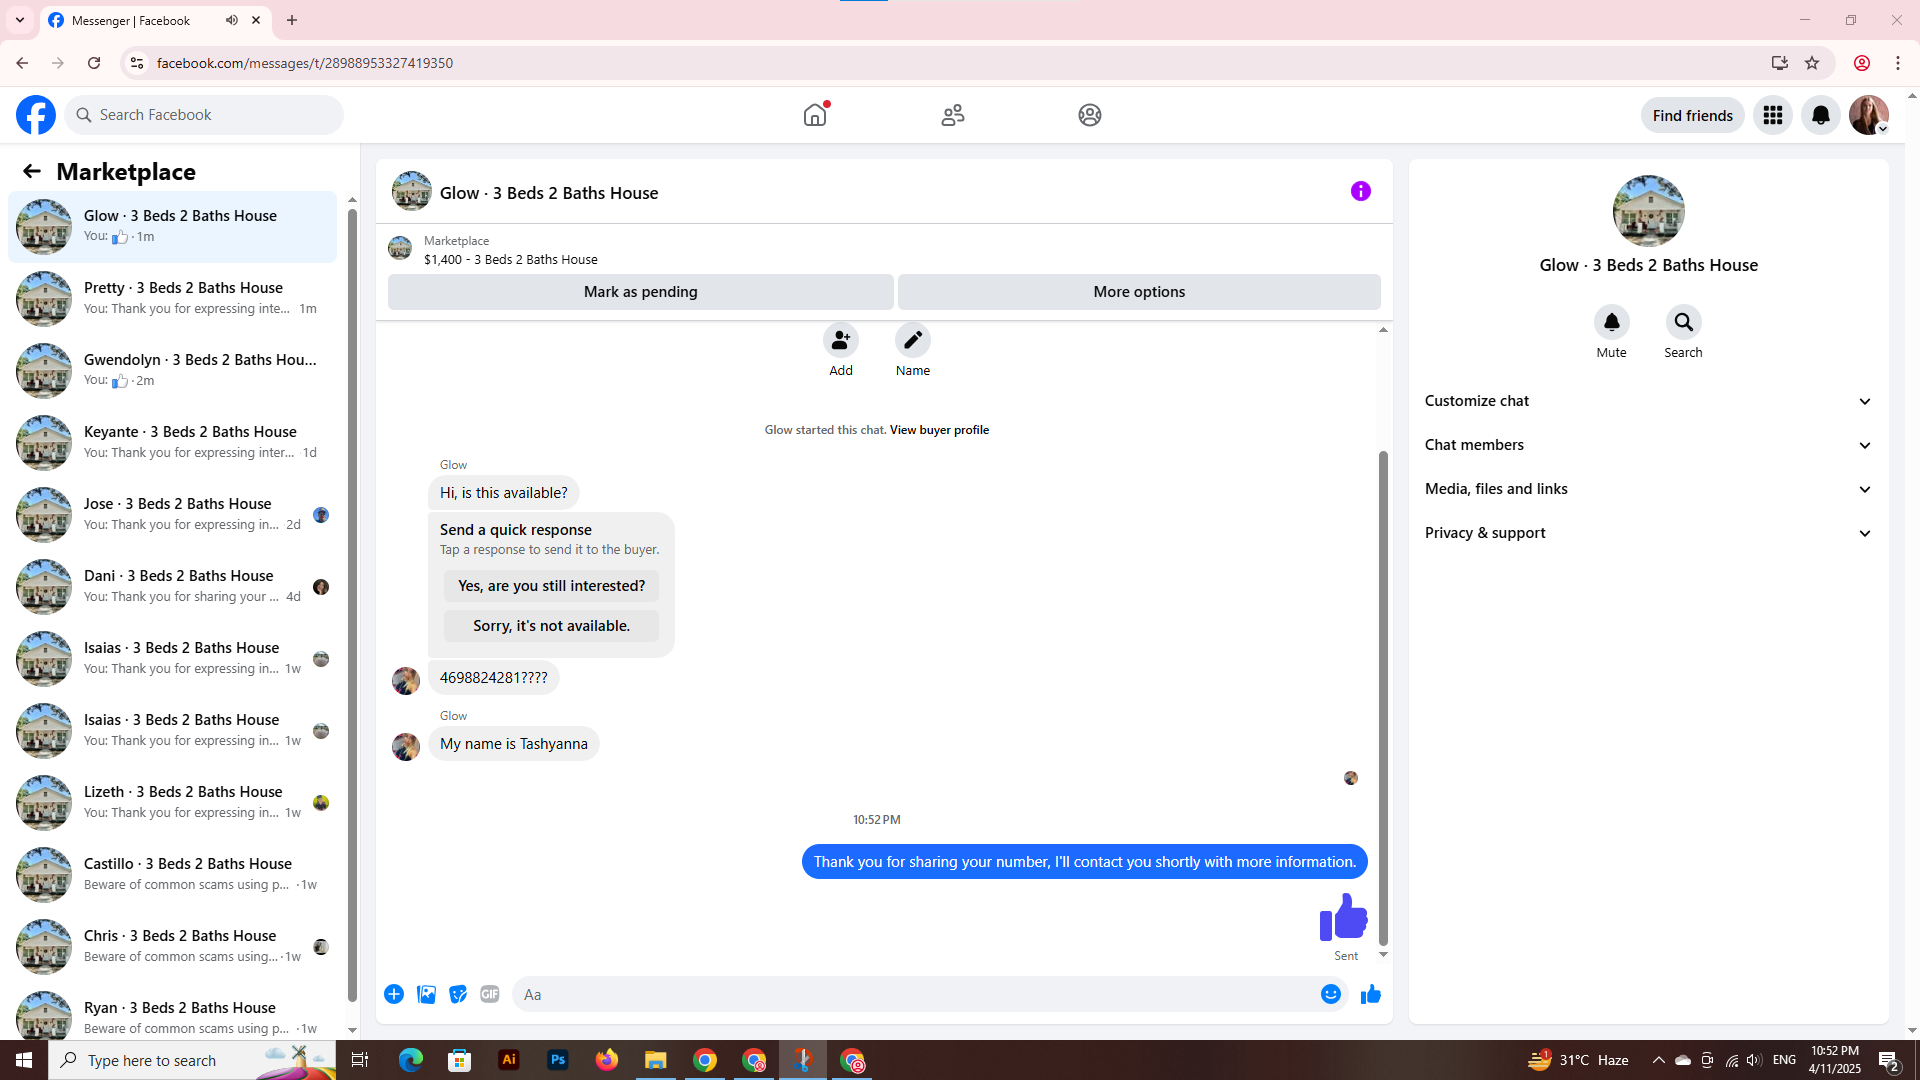
Task: Go back from Marketplace chats list
Action: tap(32, 171)
